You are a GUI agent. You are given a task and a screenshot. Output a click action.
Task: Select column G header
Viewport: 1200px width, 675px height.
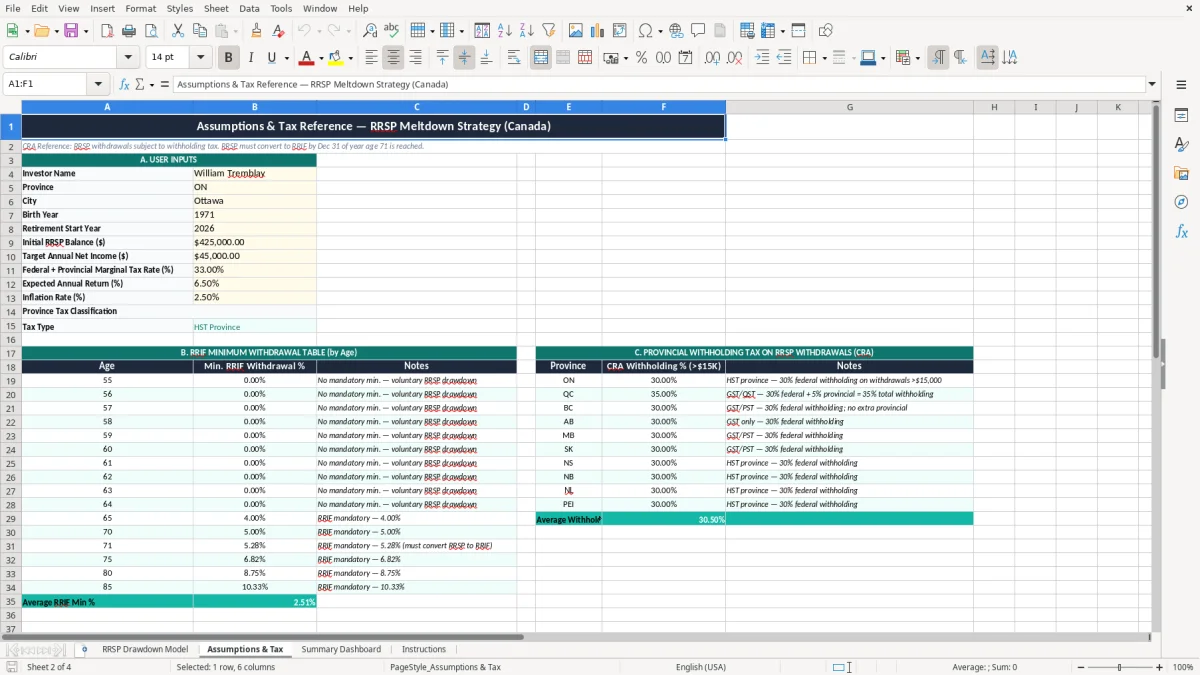tap(849, 107)
